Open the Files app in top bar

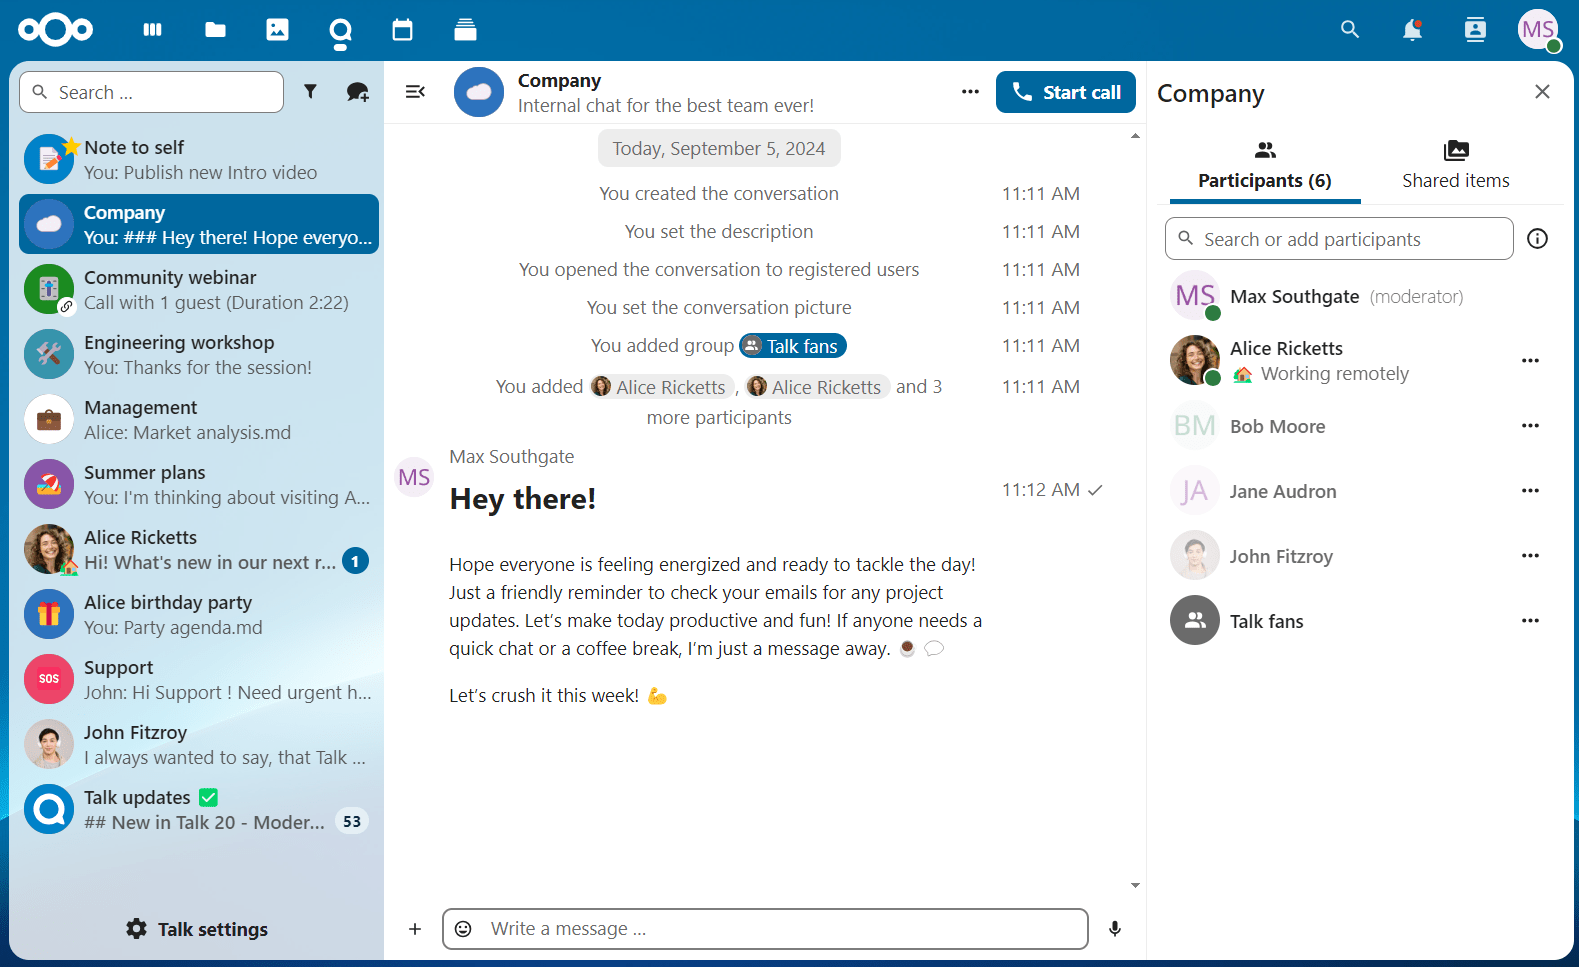click(215, 30)
